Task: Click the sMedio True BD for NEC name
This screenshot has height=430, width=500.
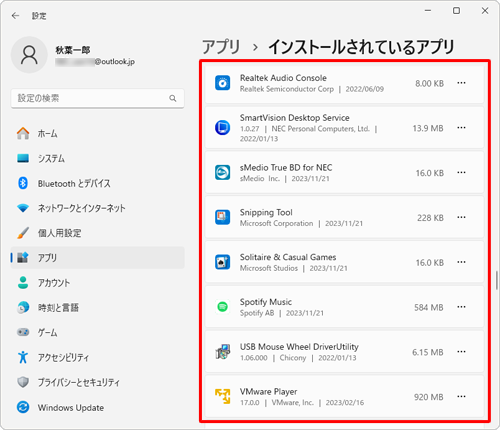Action: coord(286,167)
